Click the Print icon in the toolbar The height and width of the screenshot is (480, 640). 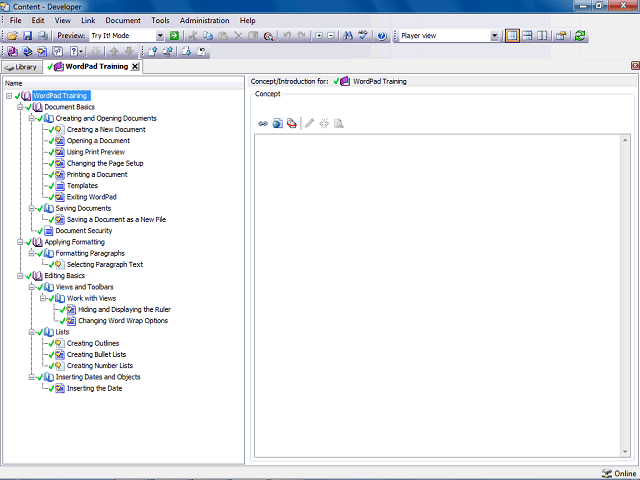(42, 36)
